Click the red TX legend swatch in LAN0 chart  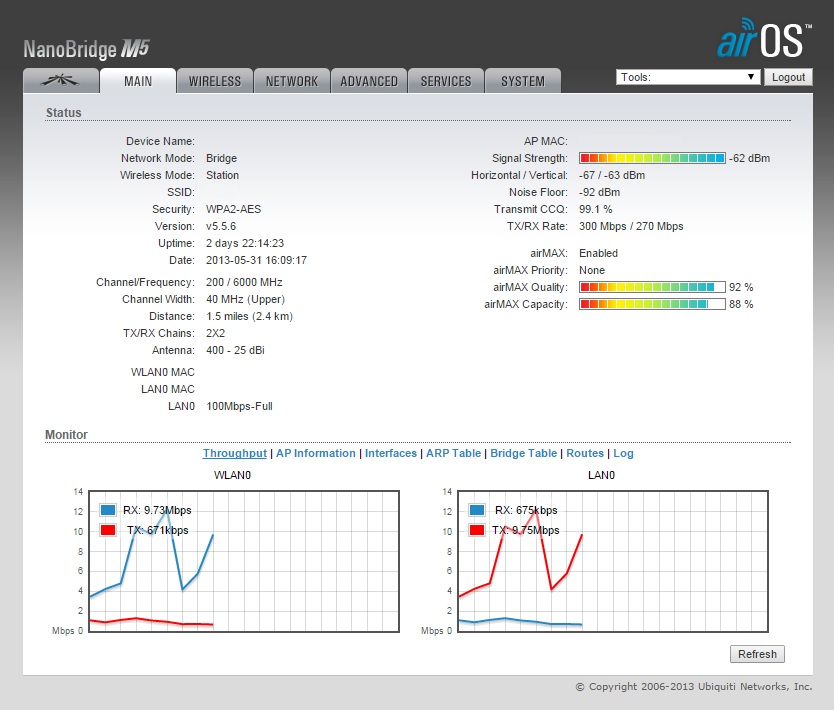[x=477, y=530]
